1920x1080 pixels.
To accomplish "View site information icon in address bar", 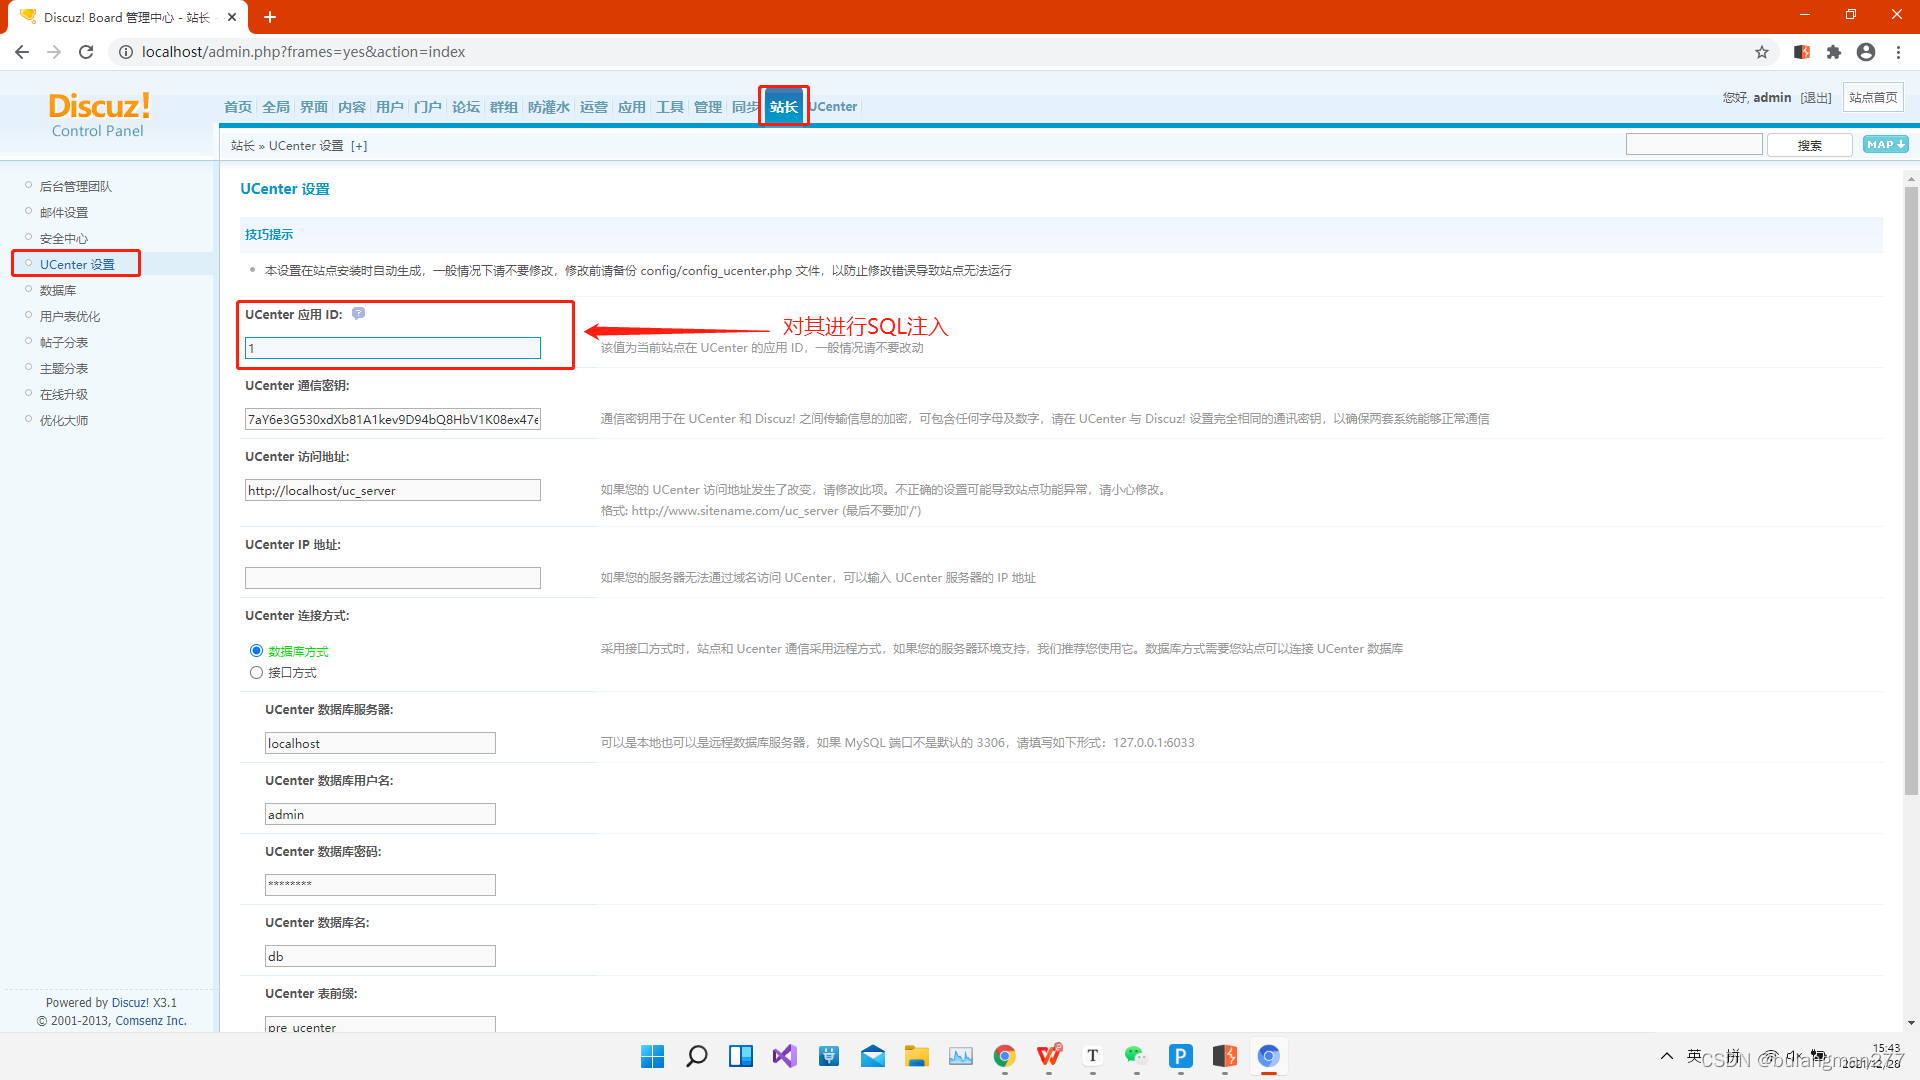I will tap(126, 52).
